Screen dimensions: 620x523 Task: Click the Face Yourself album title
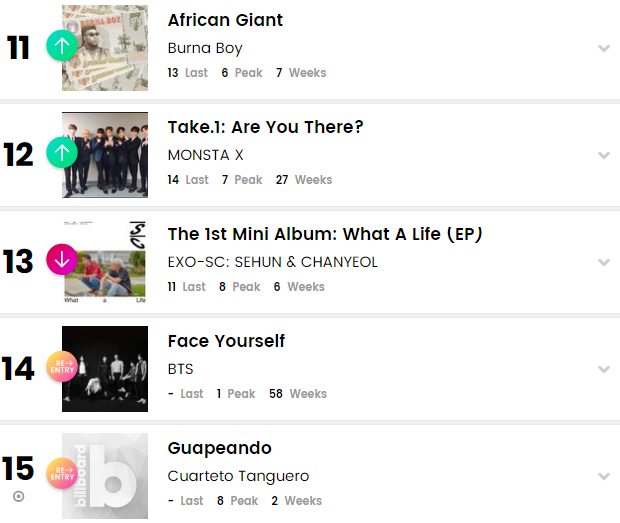click(226, 341)
